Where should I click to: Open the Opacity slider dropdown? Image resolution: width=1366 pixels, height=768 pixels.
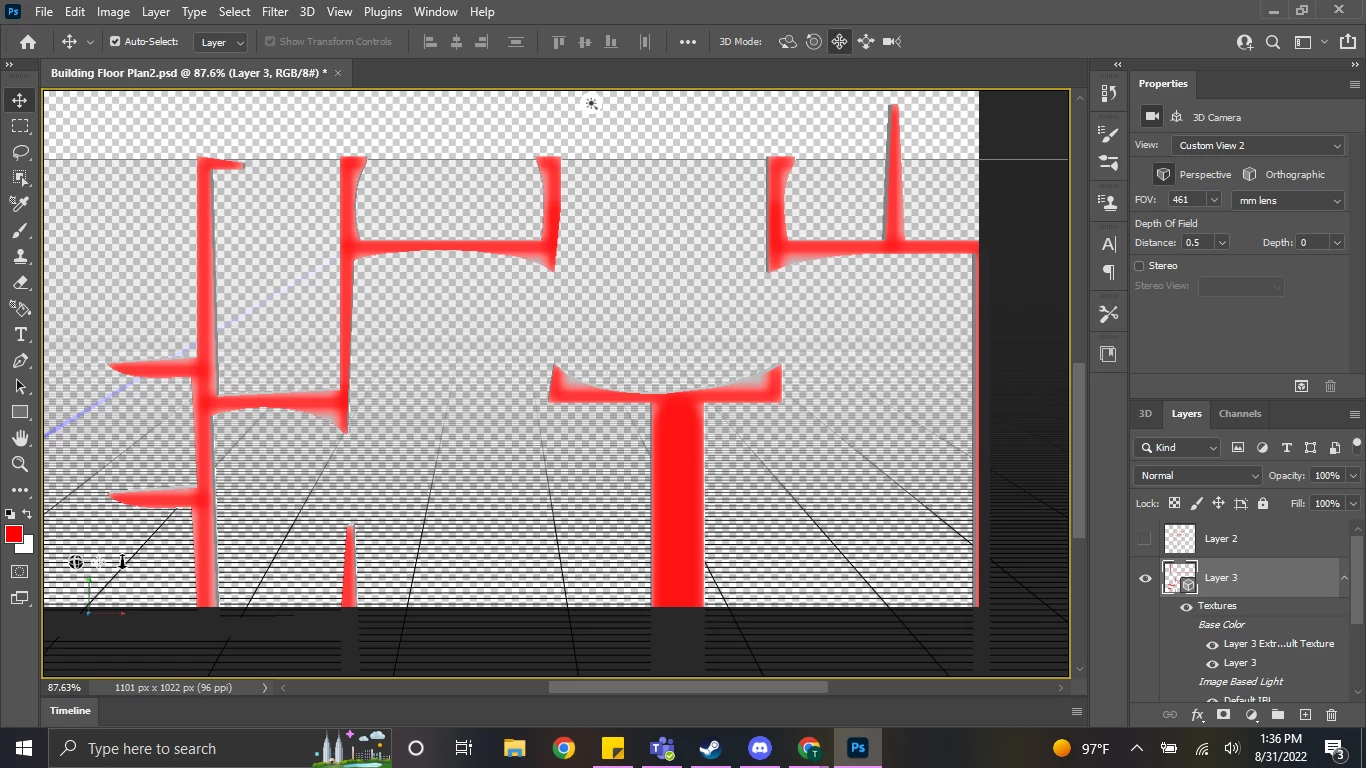point(1353,475)
